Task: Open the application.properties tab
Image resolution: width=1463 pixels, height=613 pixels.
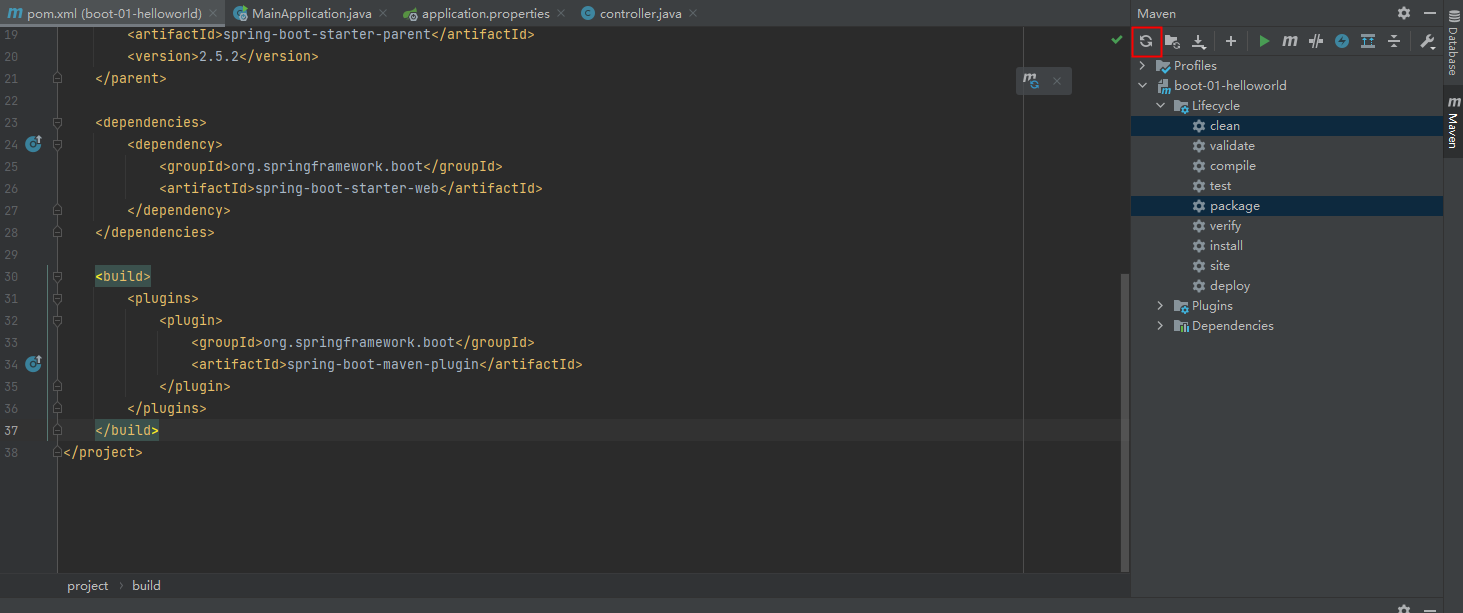Action: tap(485, 14)
